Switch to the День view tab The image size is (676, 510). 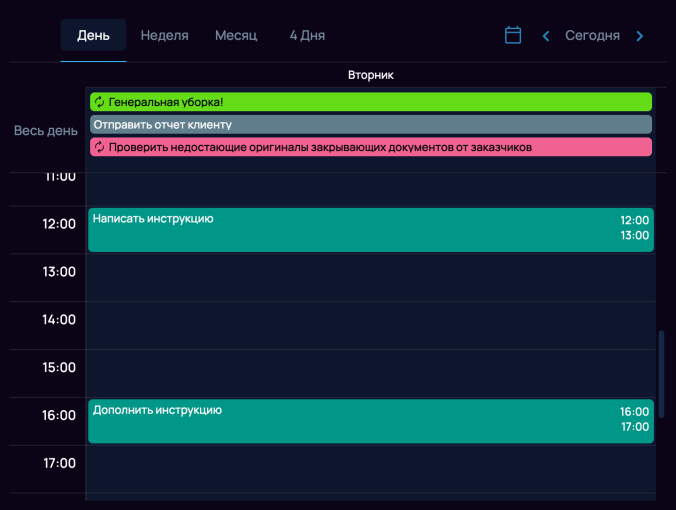tap(93, 35)
